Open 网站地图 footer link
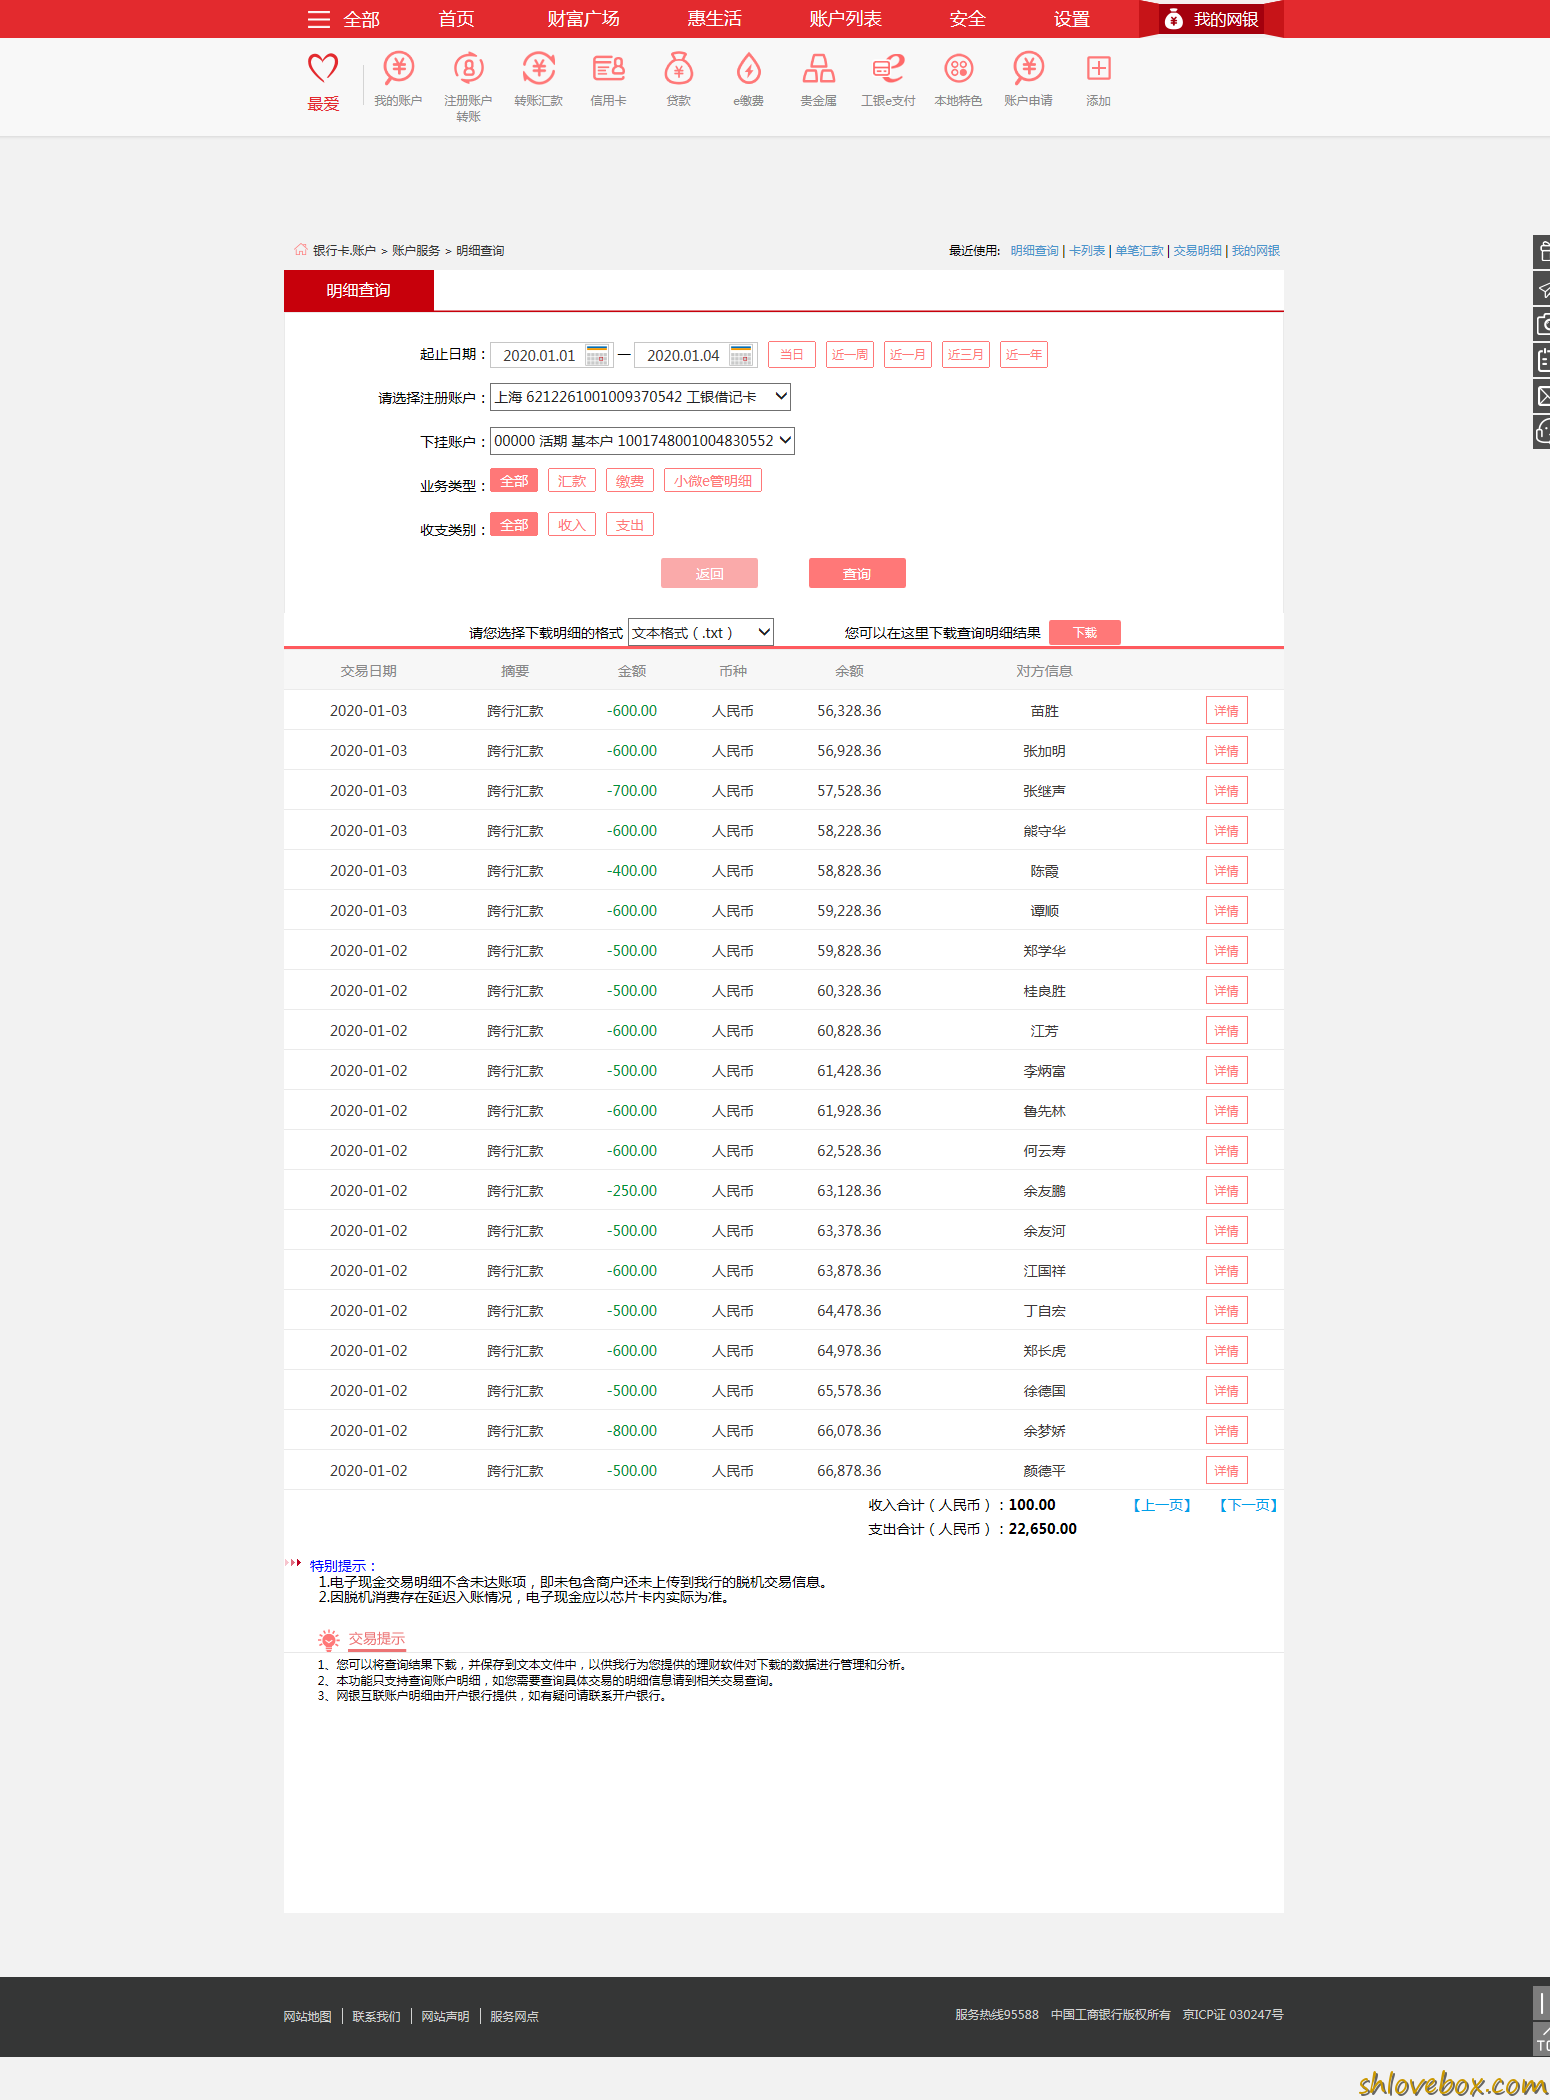The image size is (1550, 2100). [307, 2016]
